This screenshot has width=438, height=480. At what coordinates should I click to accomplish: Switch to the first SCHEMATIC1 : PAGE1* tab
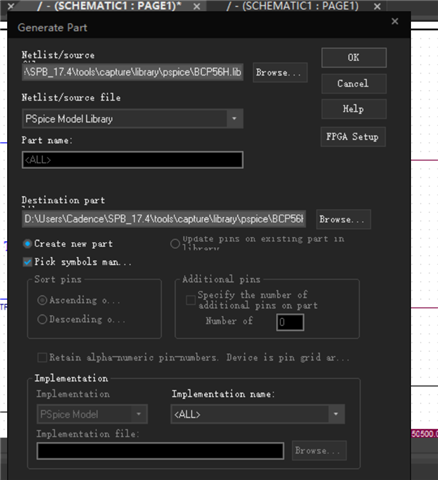point(110,6)
